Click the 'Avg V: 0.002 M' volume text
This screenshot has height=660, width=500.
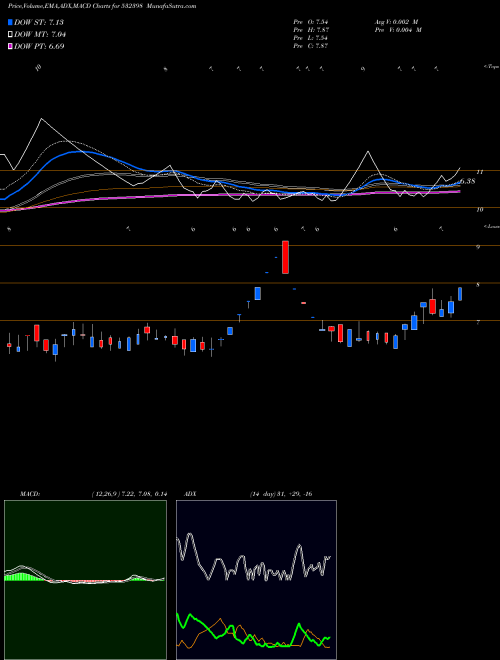coord(396,22)
